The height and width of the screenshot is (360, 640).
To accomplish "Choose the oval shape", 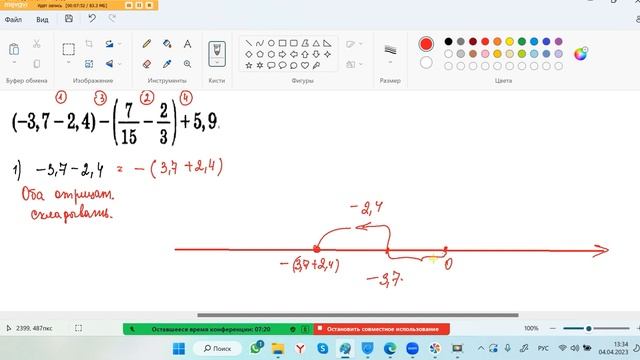I will pyautogui.click(x=271, y=43).
